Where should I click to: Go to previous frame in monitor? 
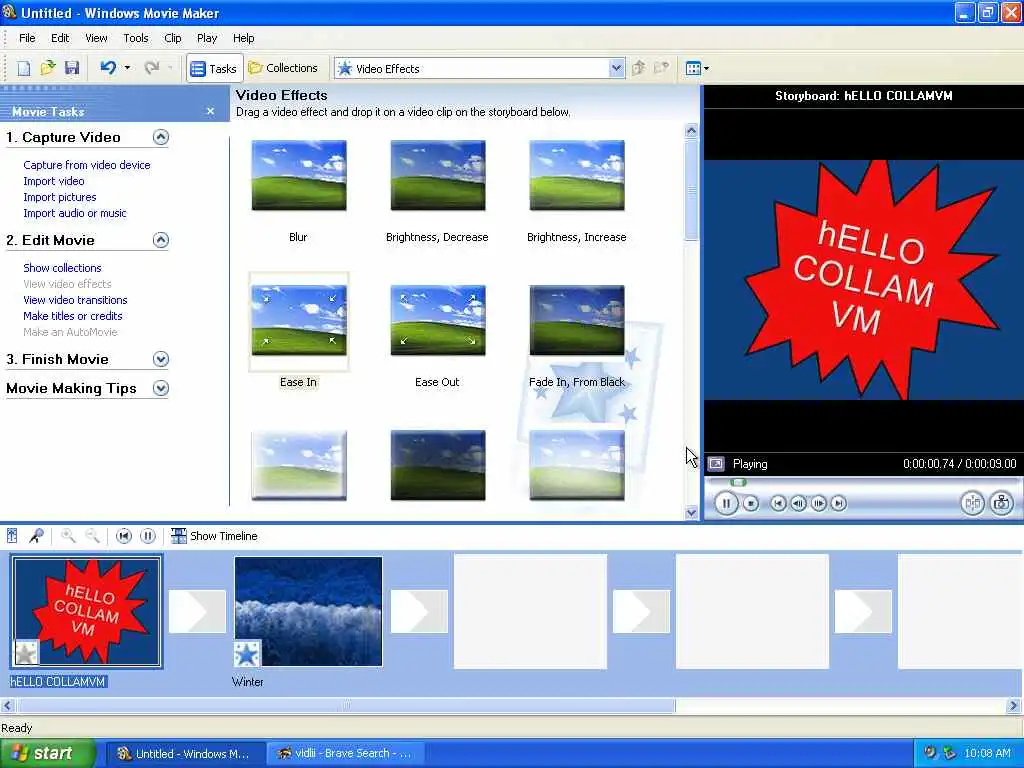coord(798,504)
